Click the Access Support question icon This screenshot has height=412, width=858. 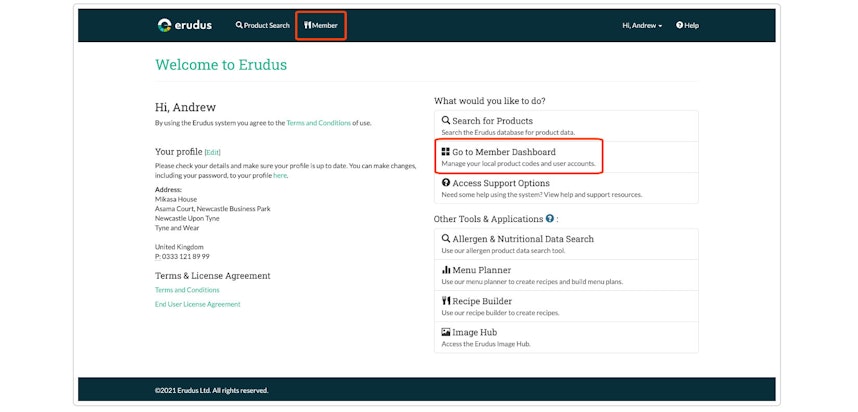click(446, 183)
